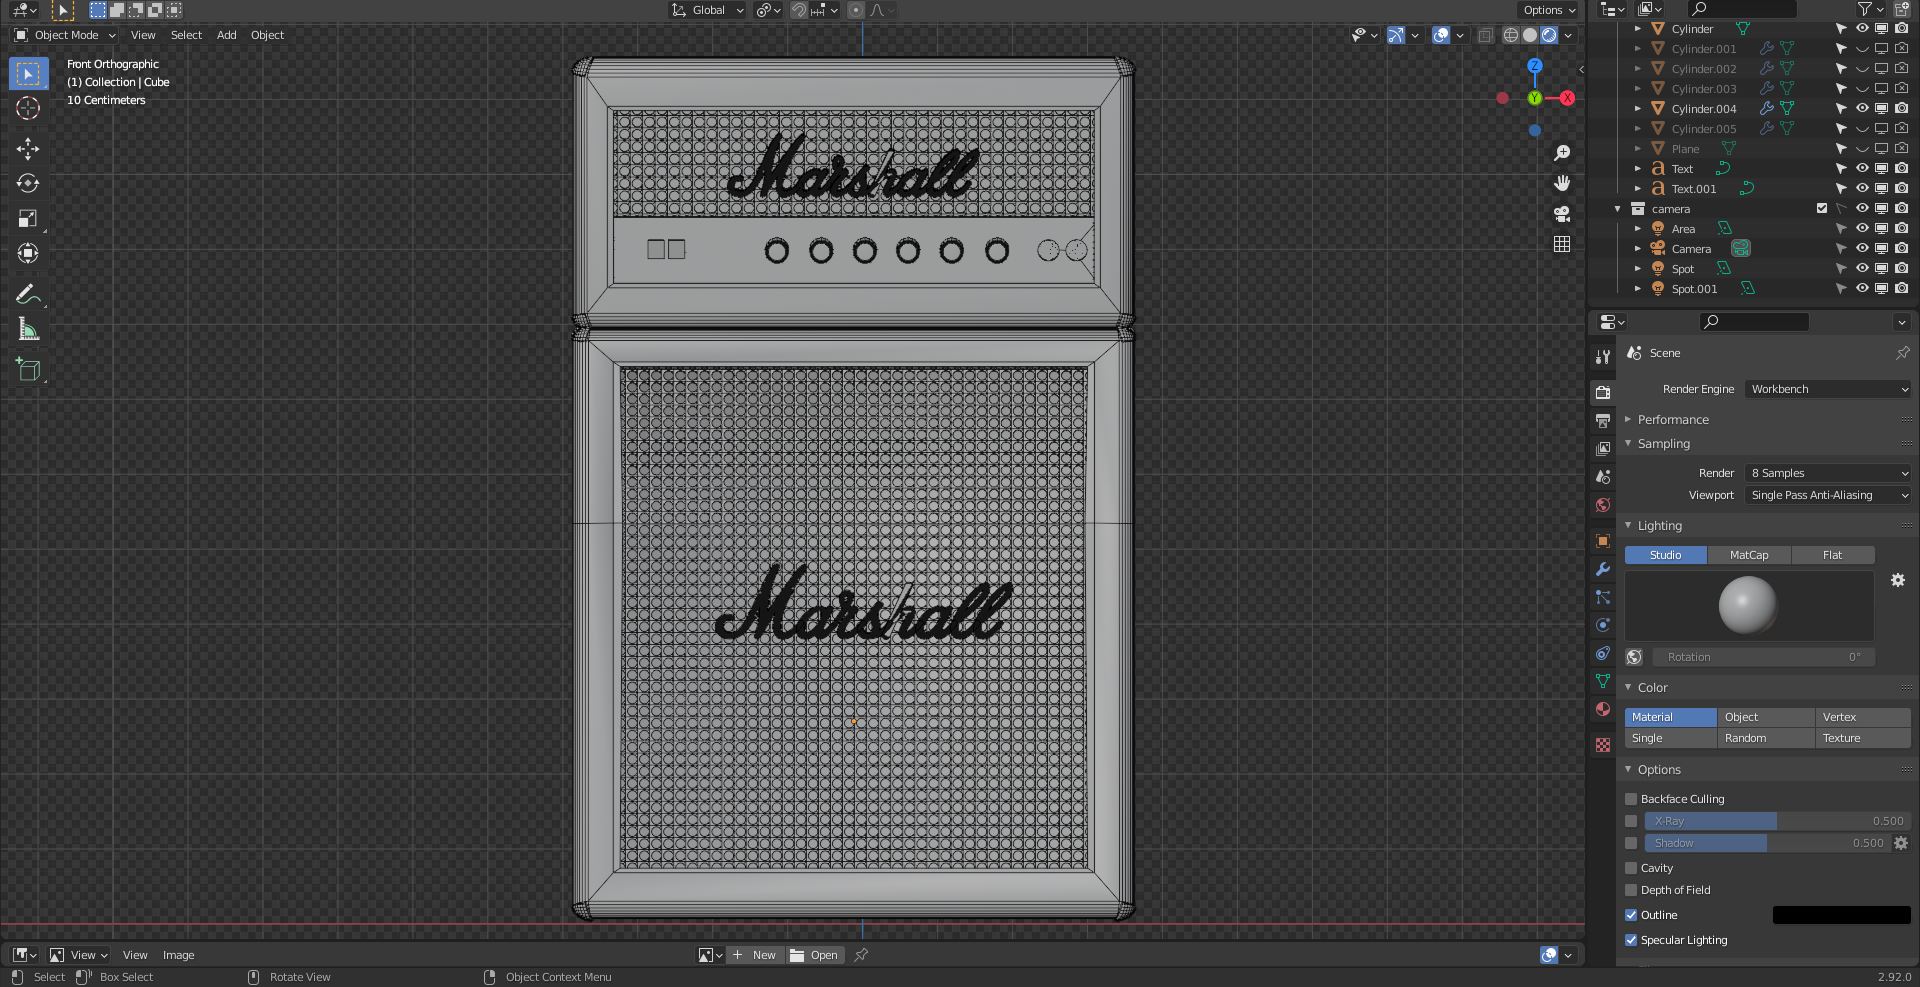Image resolution: width=1920 pixels, height=987 pixels.
Task: Select the Measure tool
Action: pos(28,330)
